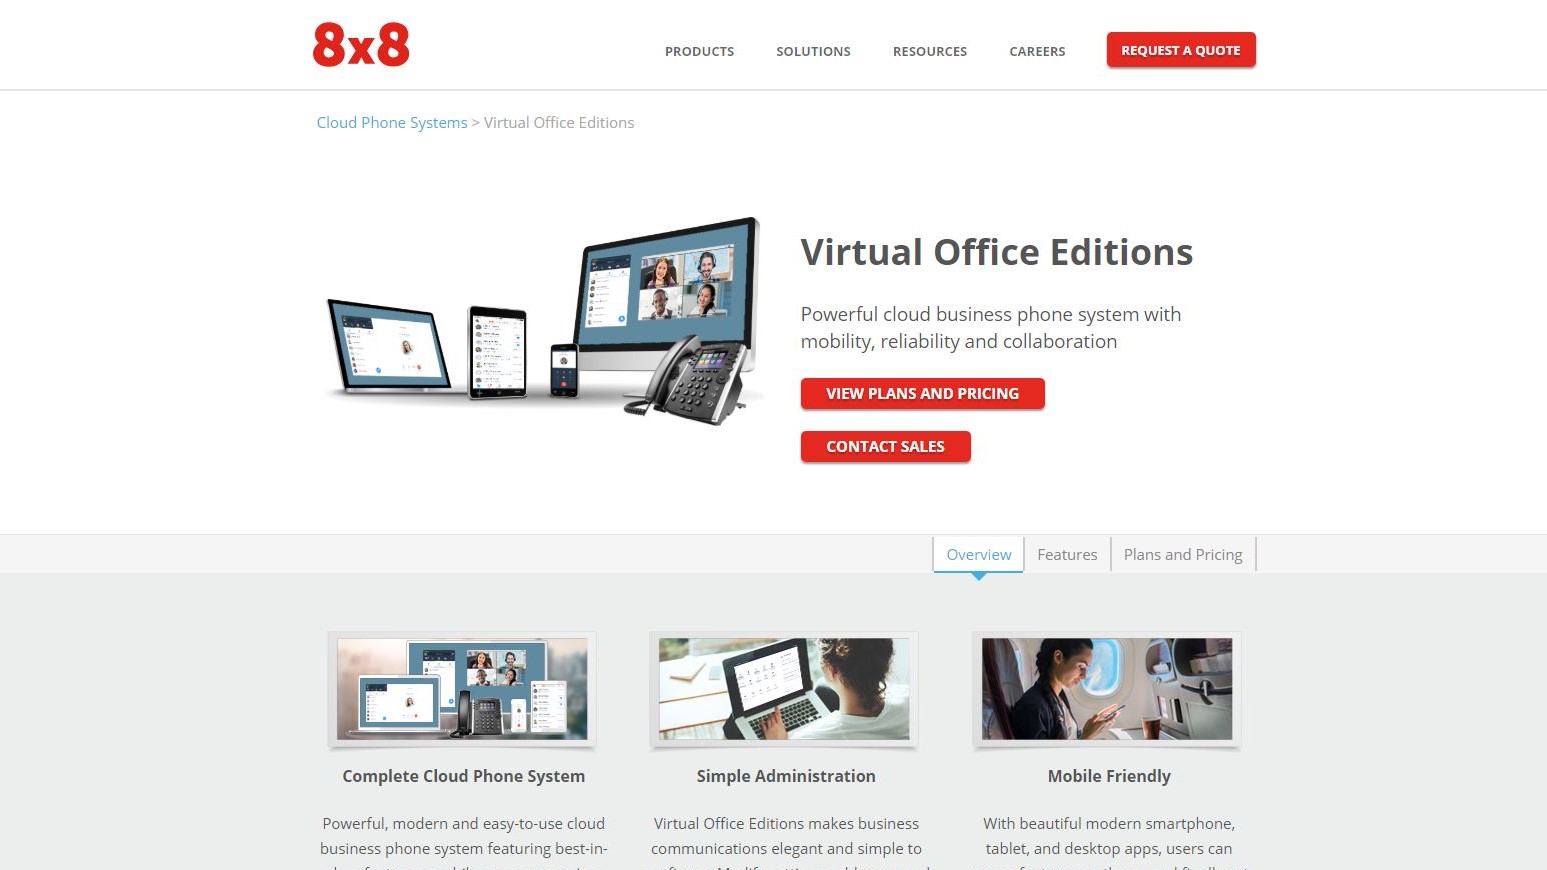Image resolution: width=1547 pixels, height=870 pixels.
Task: Open Simple Administration thumbnail image
Action: [x=784, y=689]
